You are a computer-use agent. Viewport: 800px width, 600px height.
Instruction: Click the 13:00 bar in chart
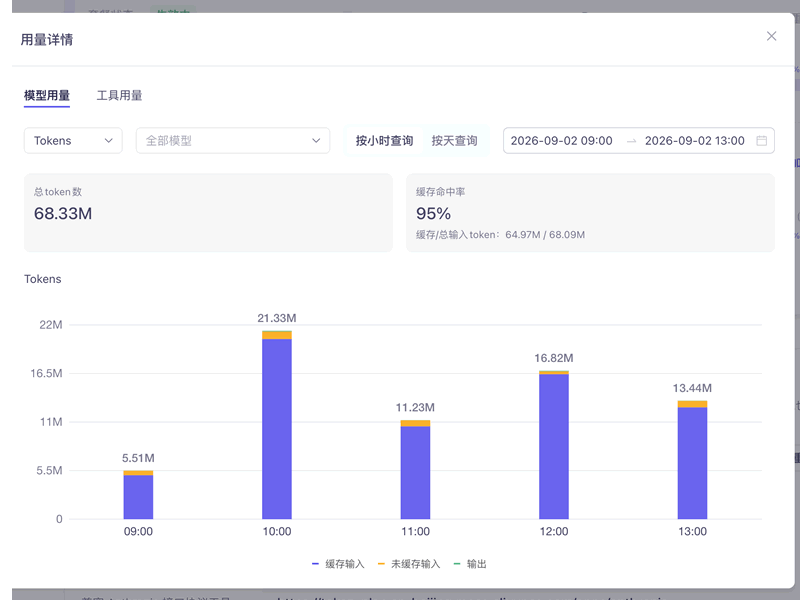coord(692,460)
